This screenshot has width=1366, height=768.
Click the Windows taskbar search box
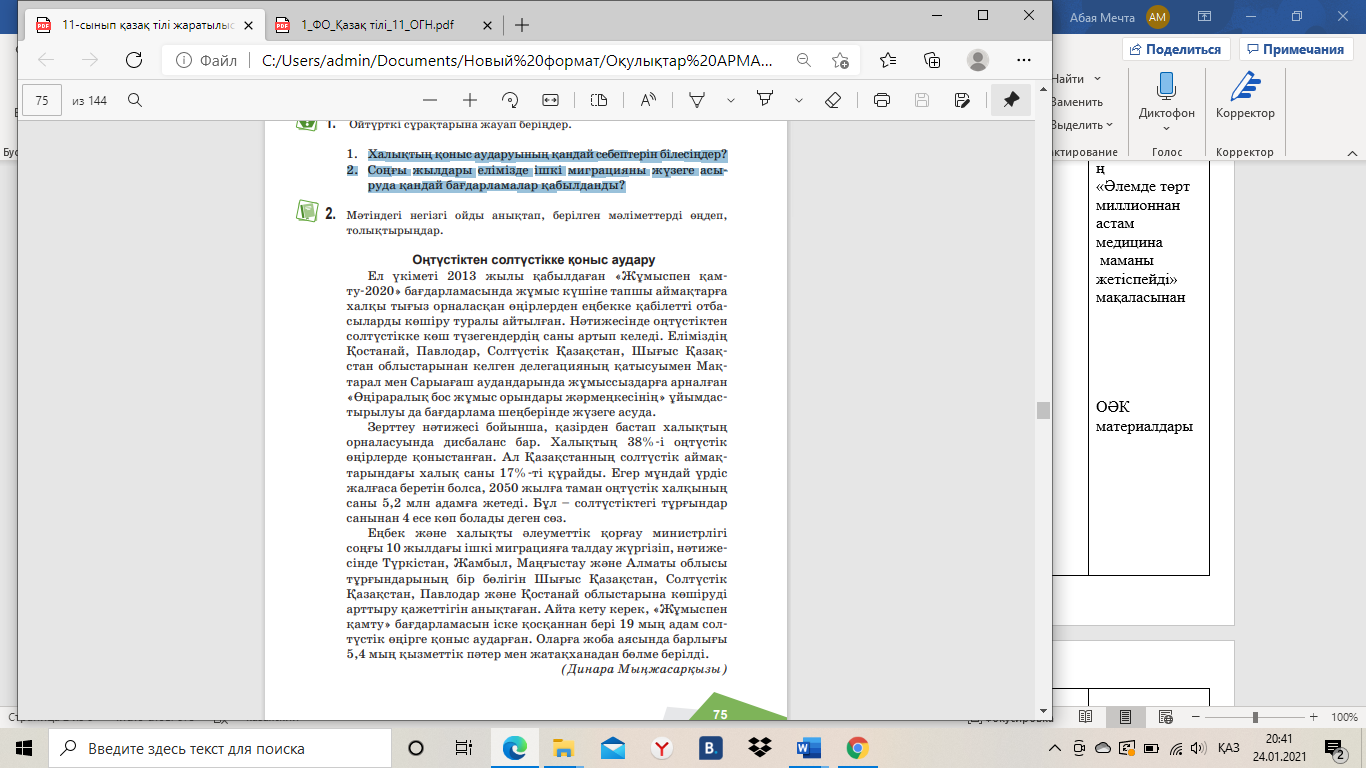pyautogui.click(x=221, y=748)
